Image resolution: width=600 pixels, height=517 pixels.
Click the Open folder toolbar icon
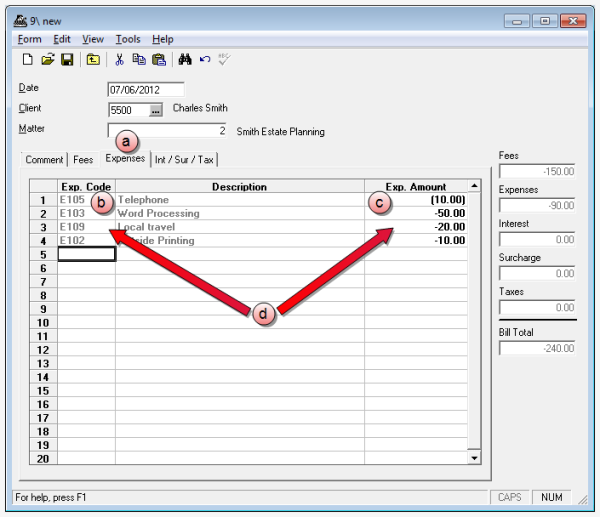pyautogui.click(x=47, y=60)
